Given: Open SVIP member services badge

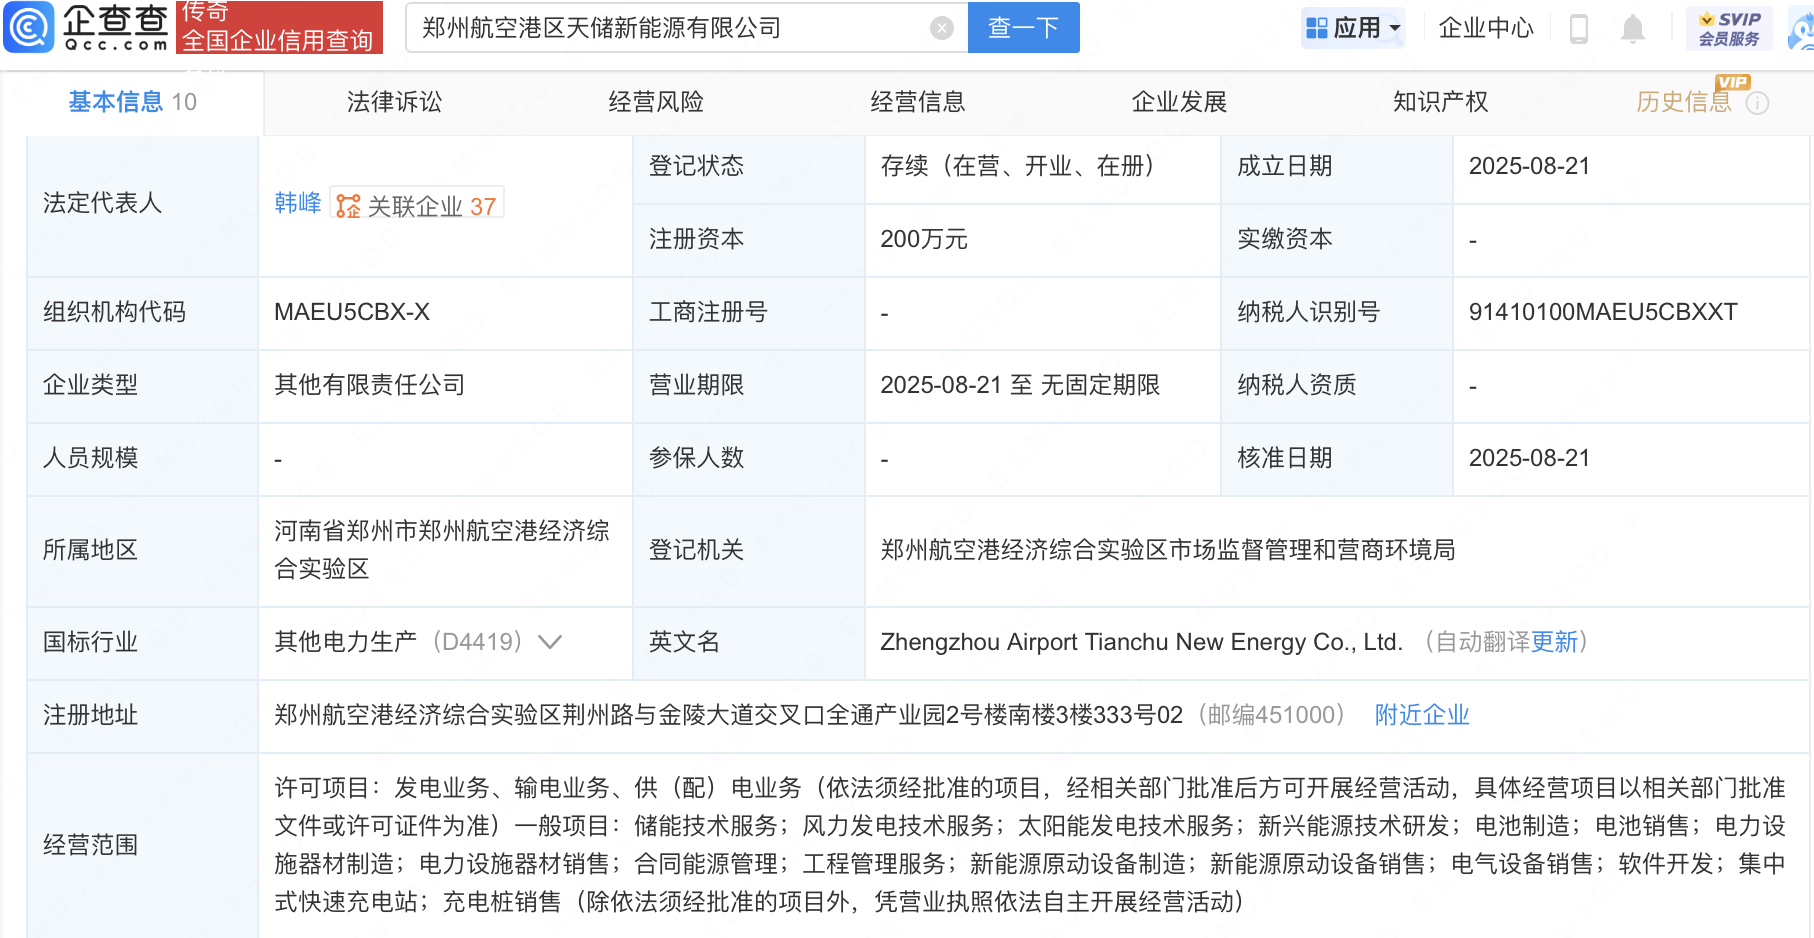Looking at the screenshot, I should tap(1729, 28).
